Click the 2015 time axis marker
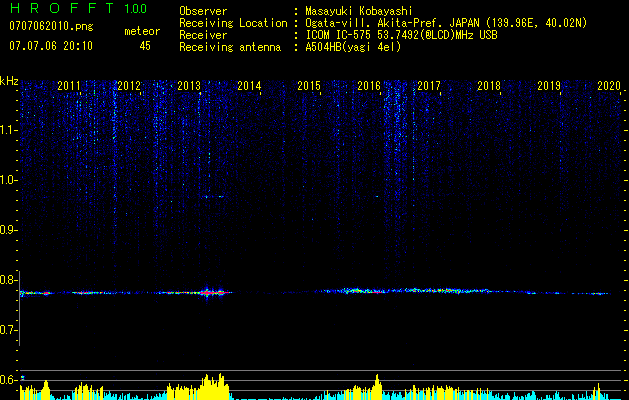 (309, 85)
